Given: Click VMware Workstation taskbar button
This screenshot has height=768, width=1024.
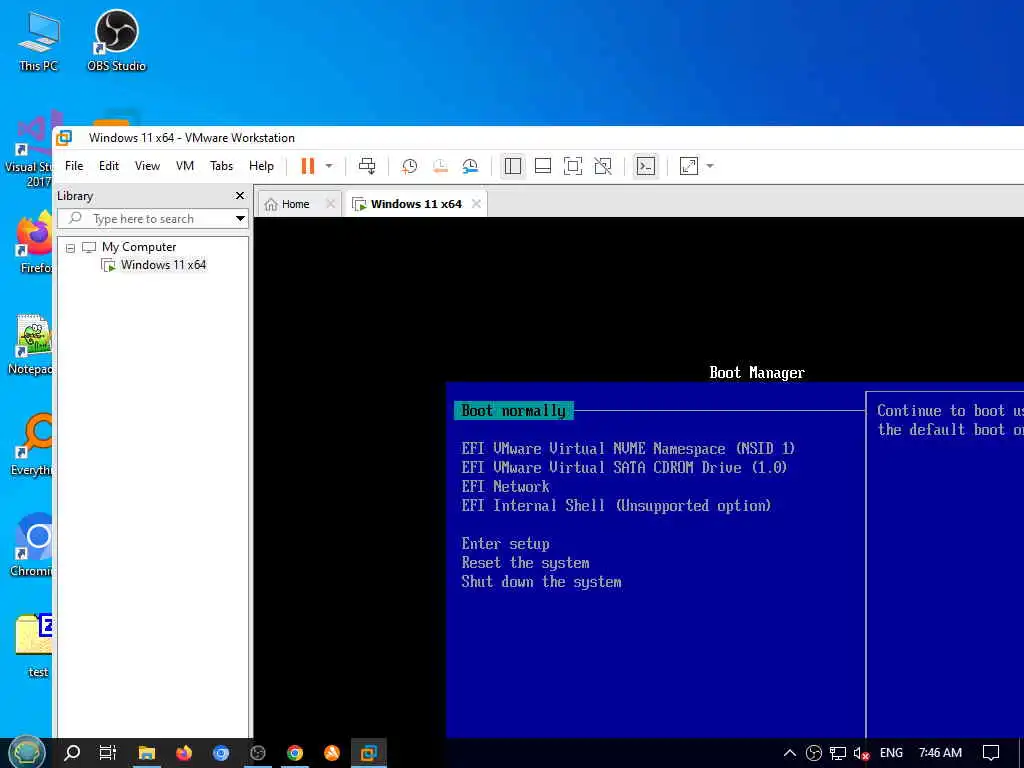Looking at the screenshot, I should click(369, 753).
